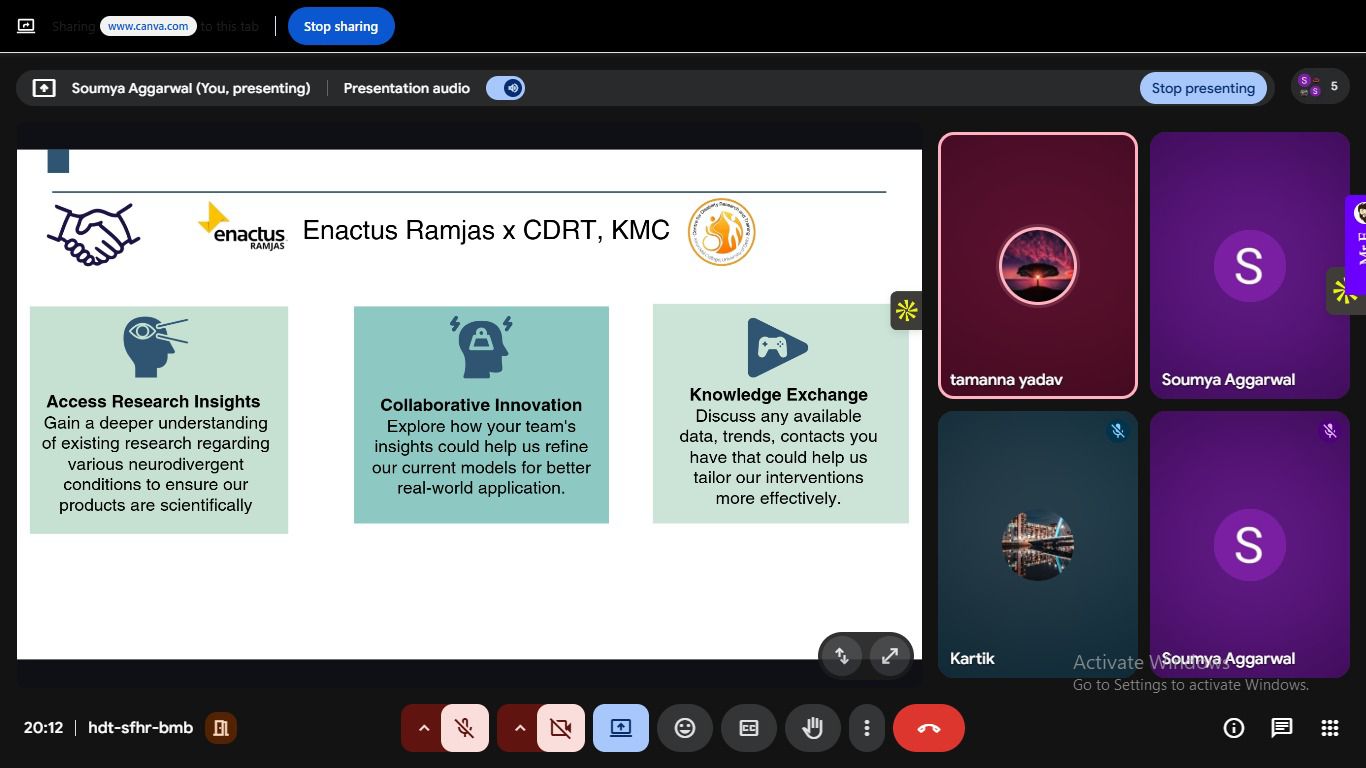Click the Knowledge Exchange game controller icon
Image resolution: width=1366 pixels, height=768 pixels.
(777, 348)
